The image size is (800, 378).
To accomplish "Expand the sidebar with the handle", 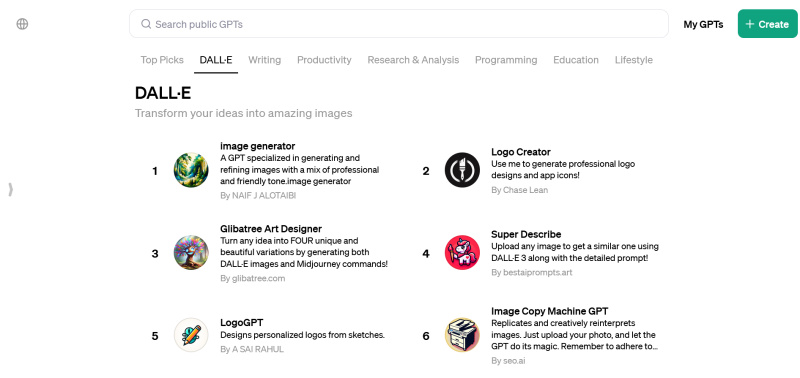I will (10, 190).
